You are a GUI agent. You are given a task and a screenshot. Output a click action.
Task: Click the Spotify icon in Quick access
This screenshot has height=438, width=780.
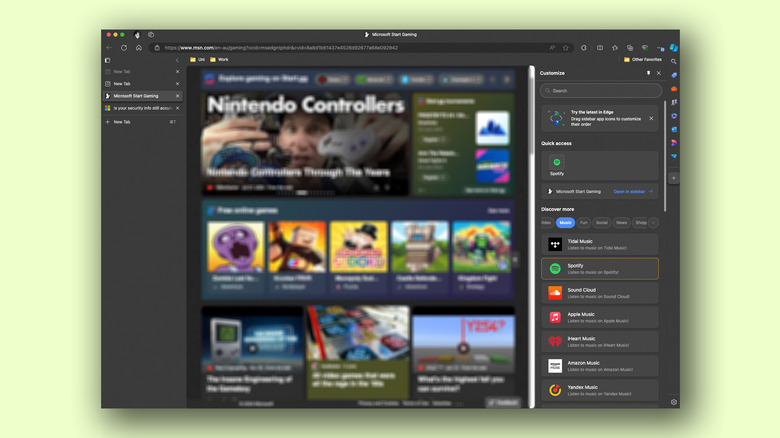557,162
